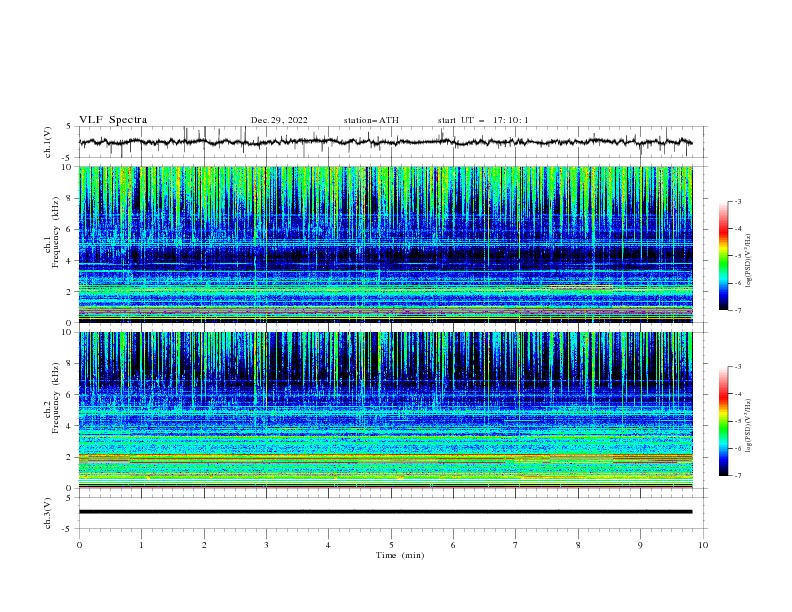Click the "ch.2 Frequency (kHz)" axis label
Viewport: 792px width, 612px height.
point(52,398)
